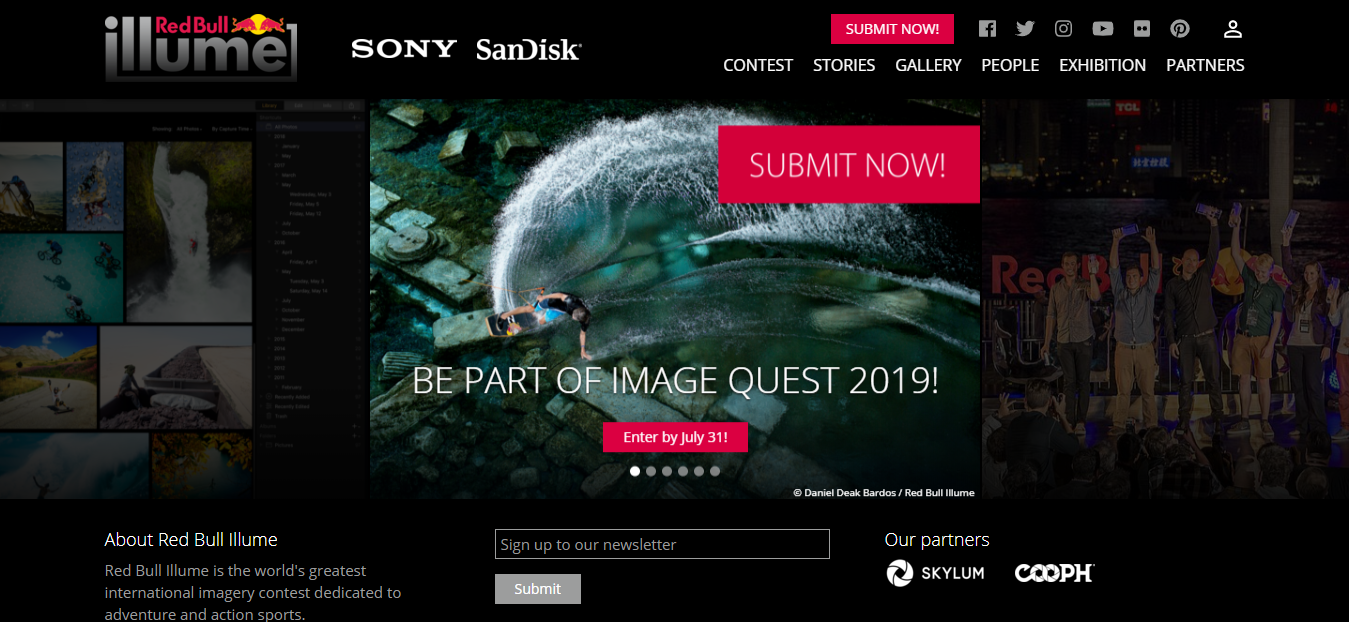Open the Contest menu item

coord(758,65)
